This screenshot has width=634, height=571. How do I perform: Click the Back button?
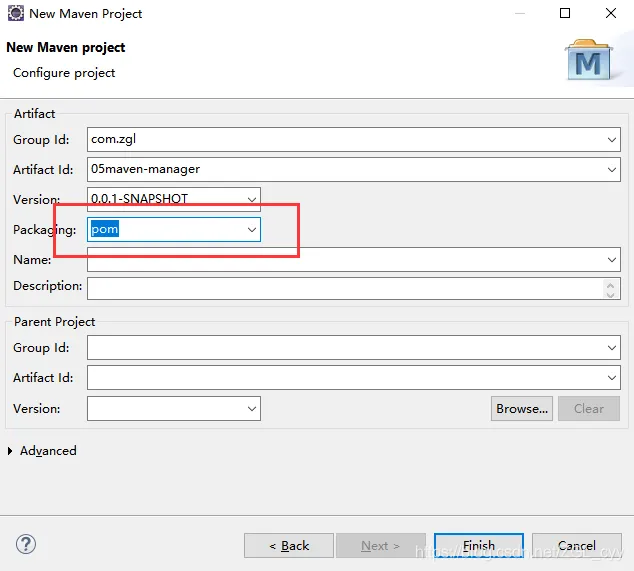click(289, 546)
